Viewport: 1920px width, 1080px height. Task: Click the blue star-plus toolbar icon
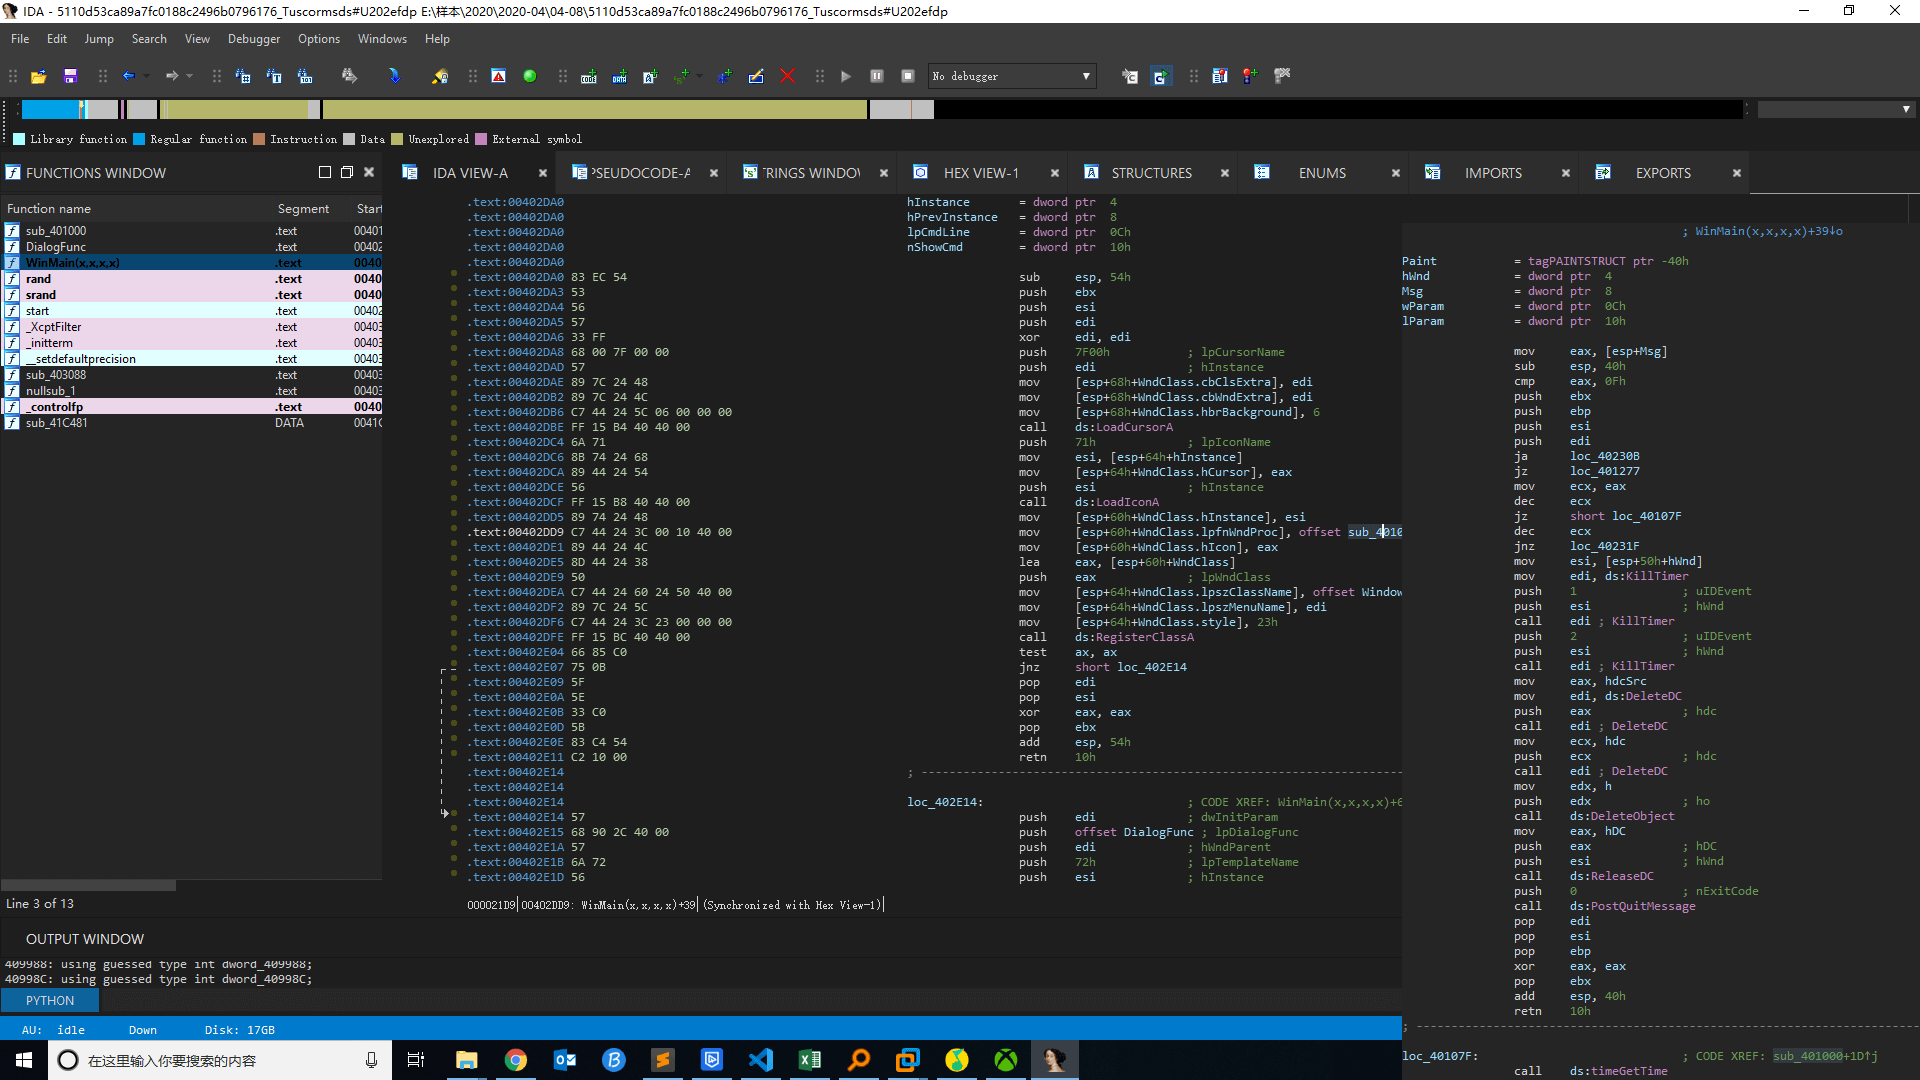pos(724,76)
